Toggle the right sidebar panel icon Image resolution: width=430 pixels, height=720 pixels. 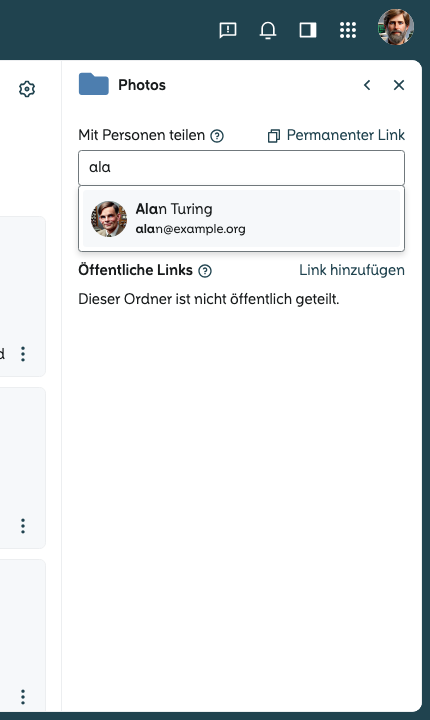coord(308,30)
